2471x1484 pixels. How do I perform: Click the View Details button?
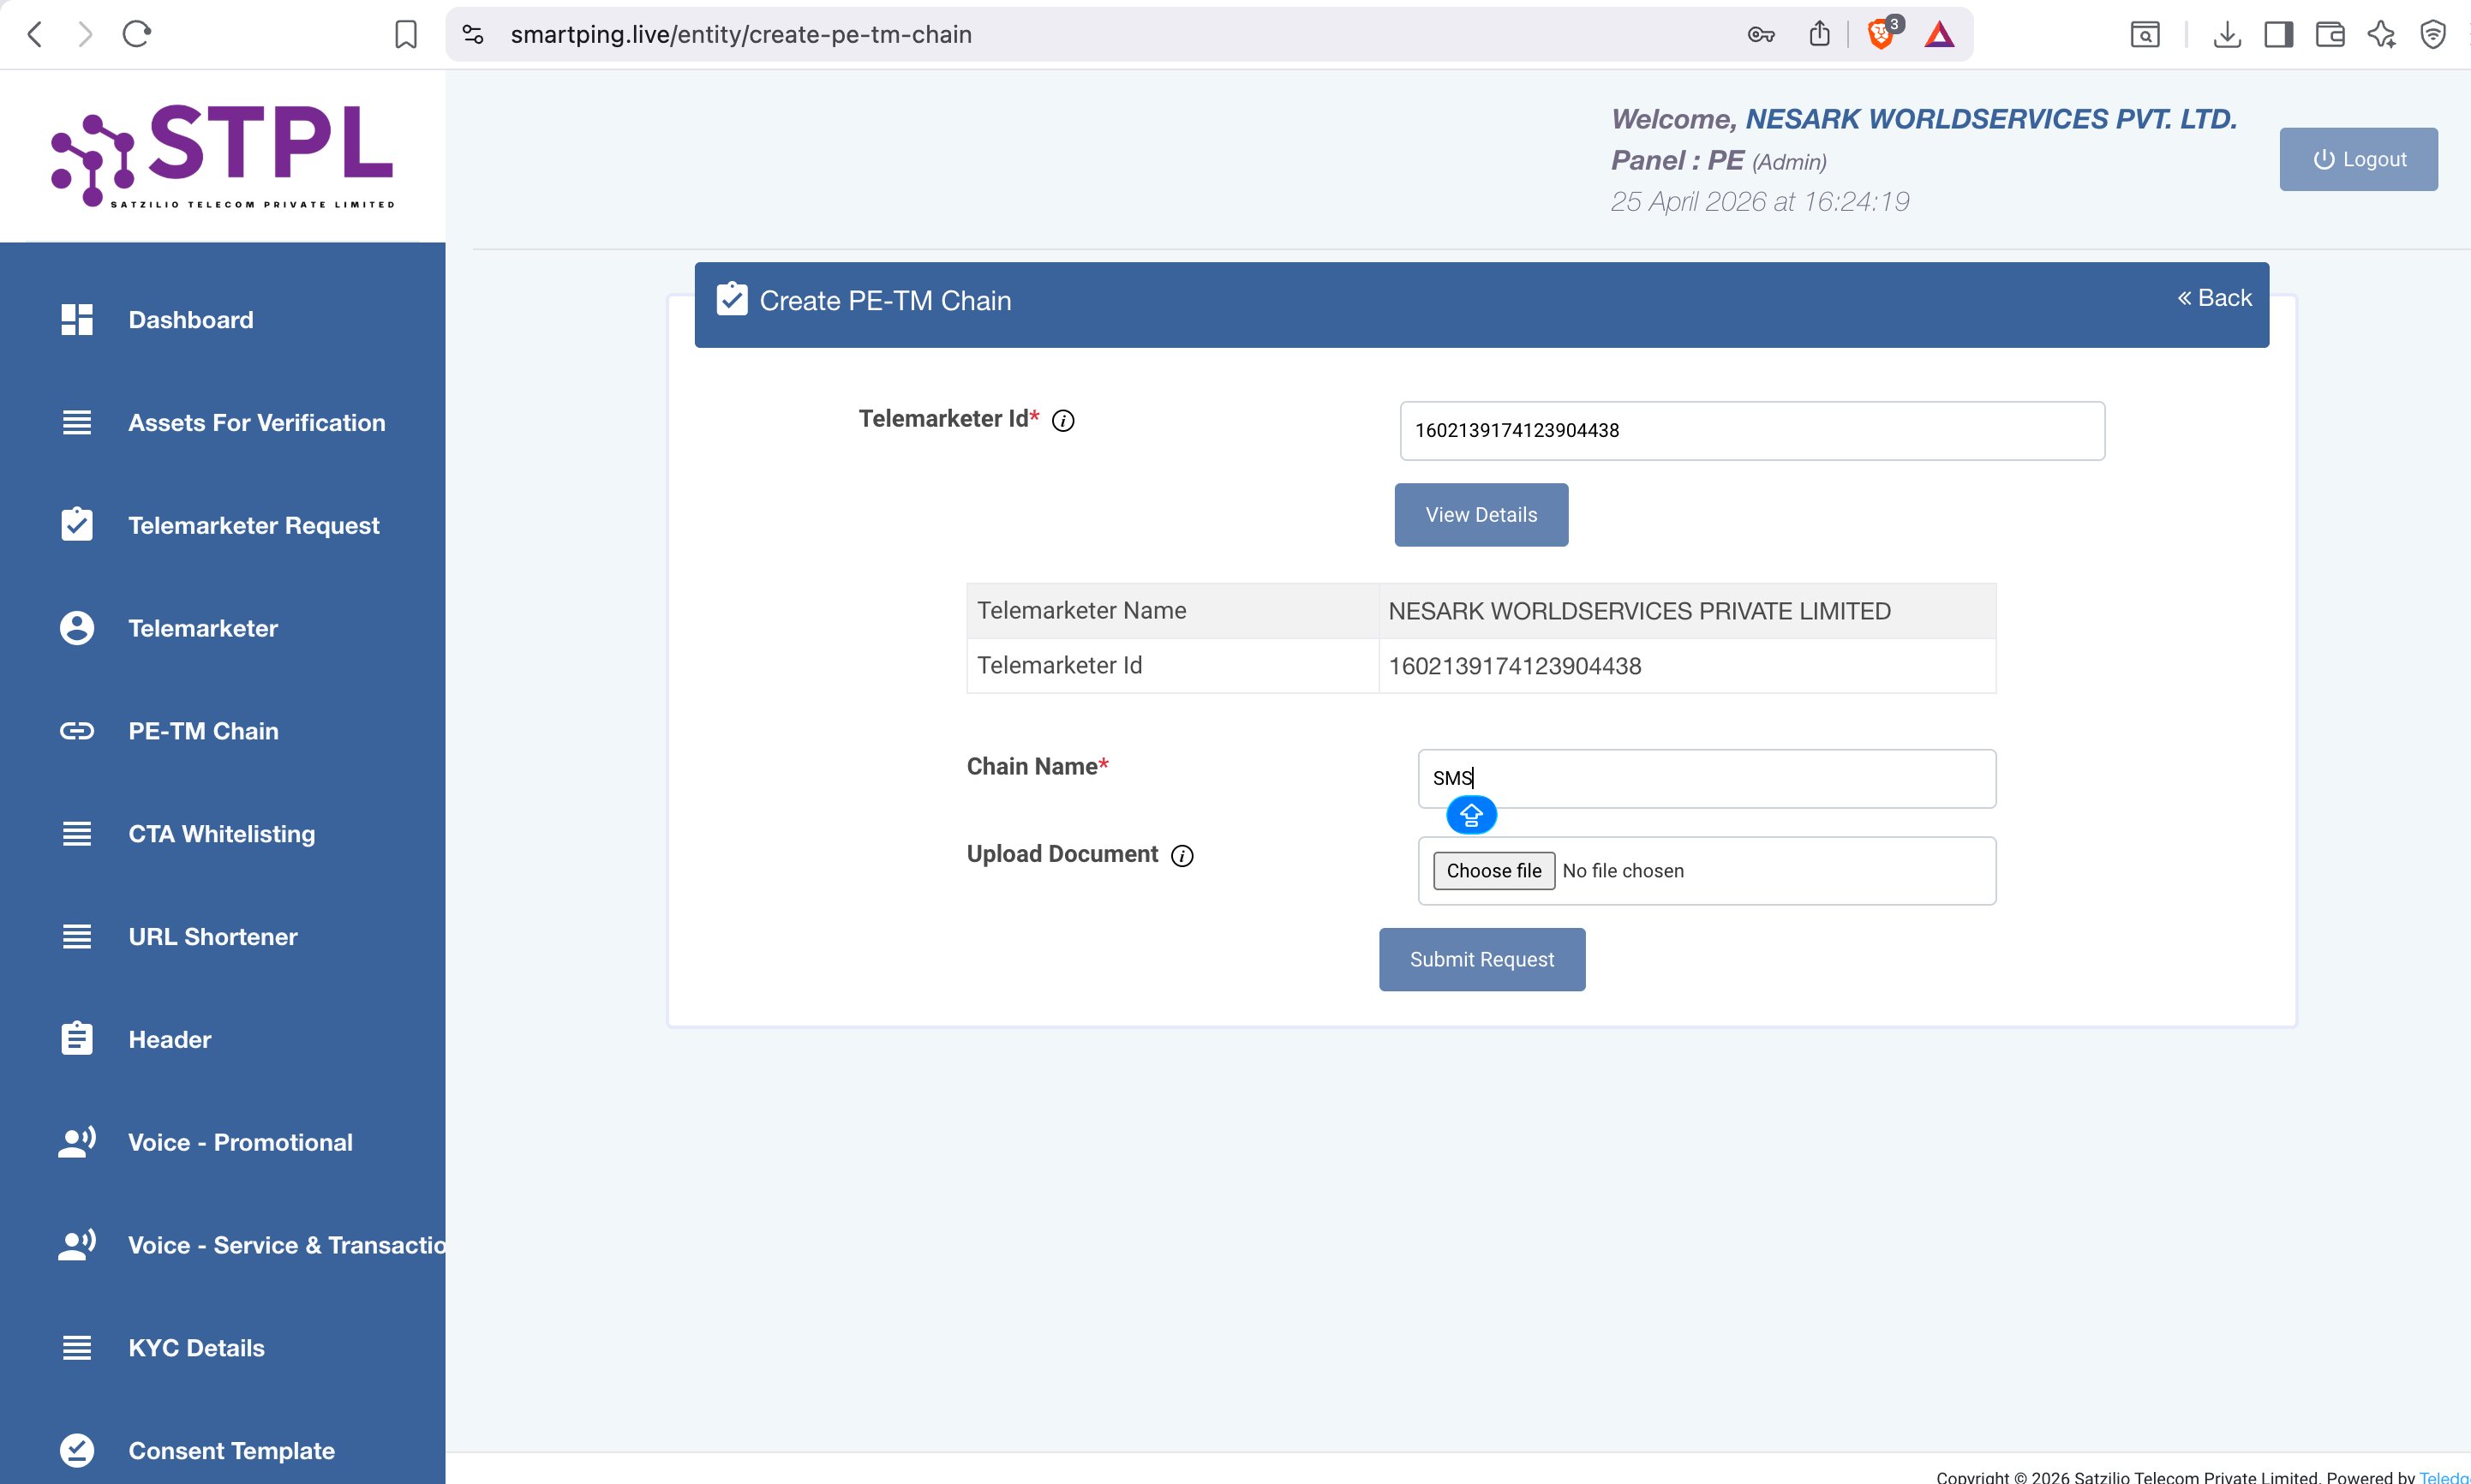[1481, 515]
